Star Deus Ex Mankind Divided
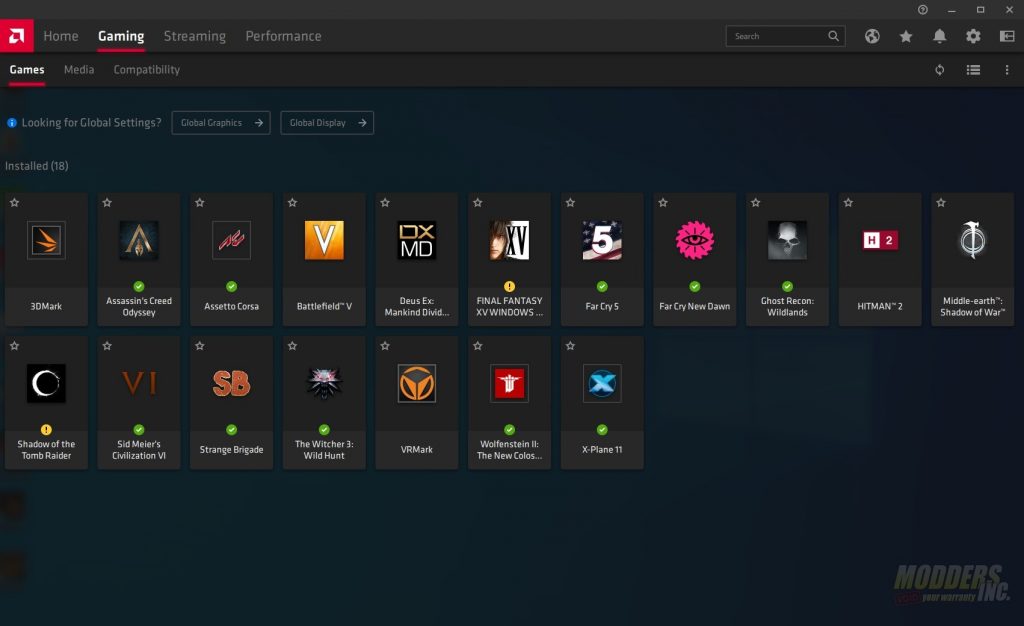Image resolution: width=1024 pixels, height=626 pixels. (x=385, y=203)
